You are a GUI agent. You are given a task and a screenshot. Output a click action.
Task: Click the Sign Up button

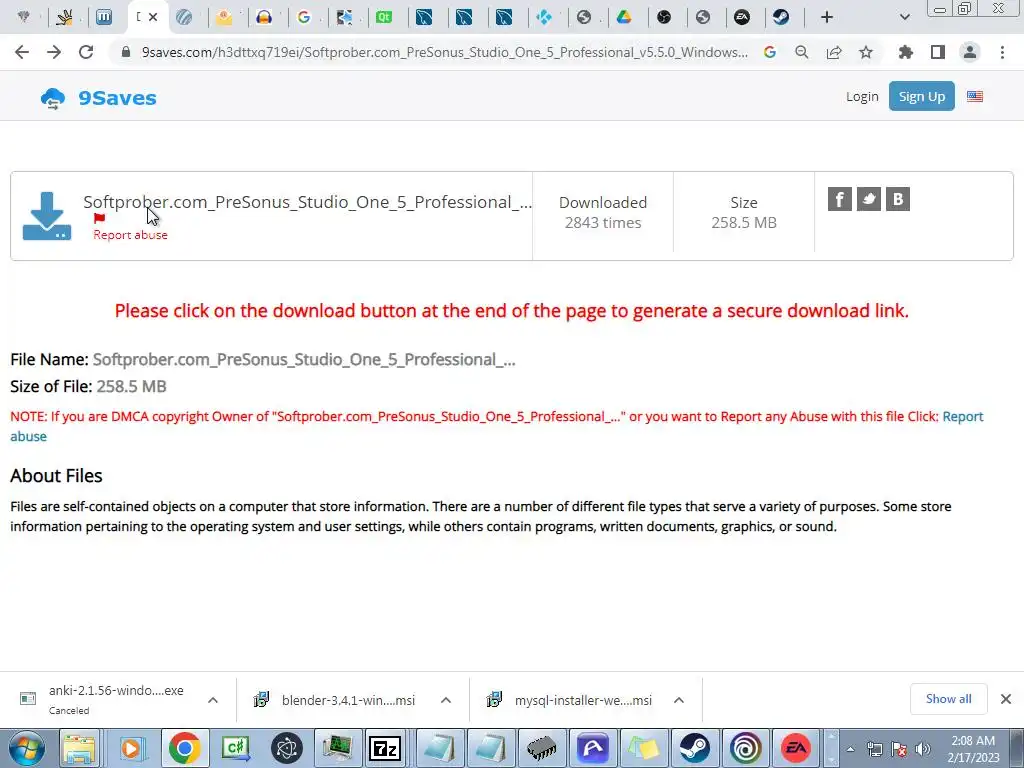coord(921,96)
